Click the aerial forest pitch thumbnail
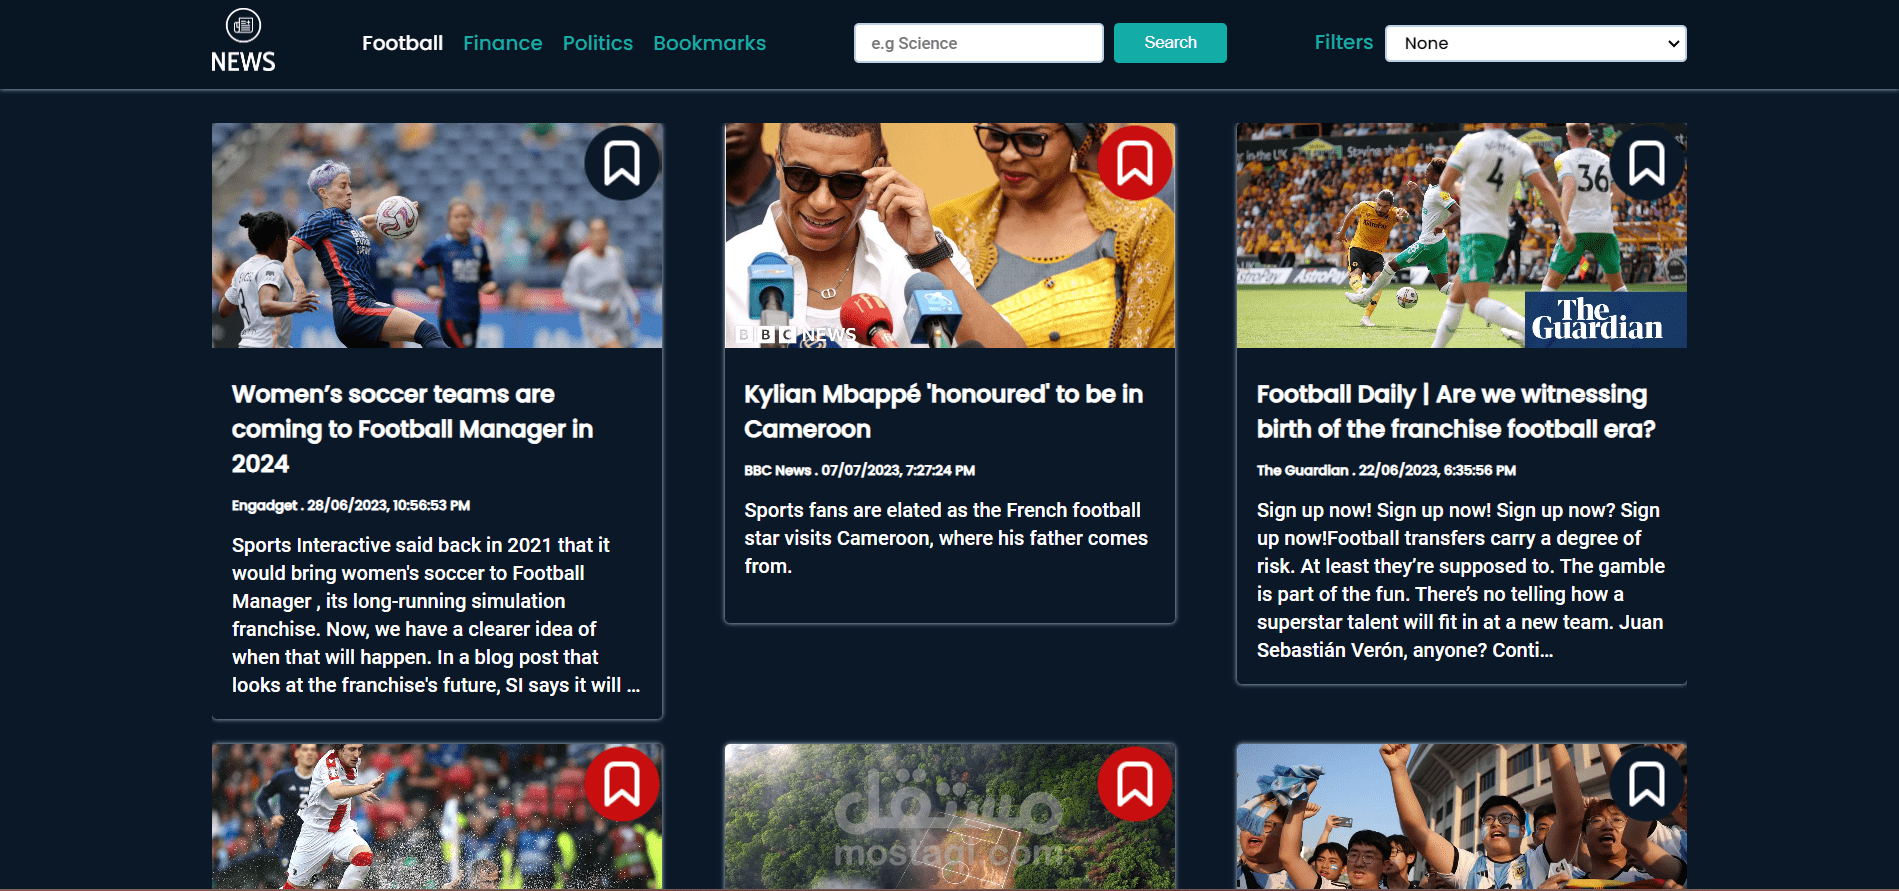Screen dimensions: 1899x891 point(950,816)
